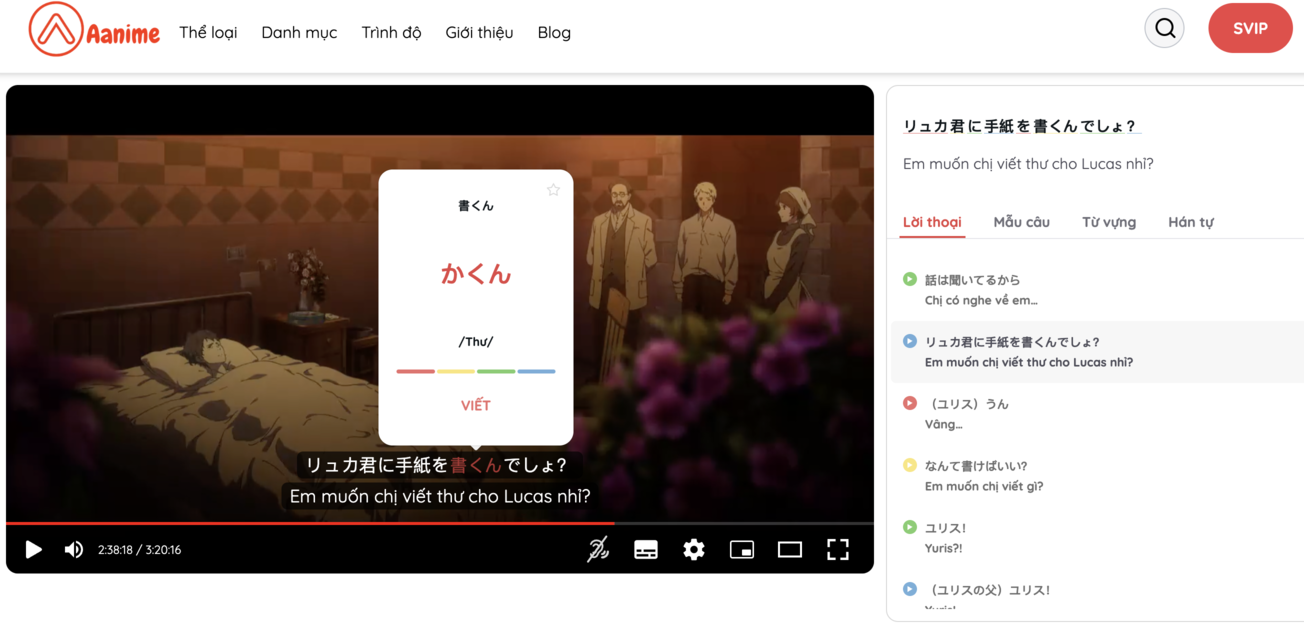
Task: Open the Thể loại menu
Action: [207, 32]
